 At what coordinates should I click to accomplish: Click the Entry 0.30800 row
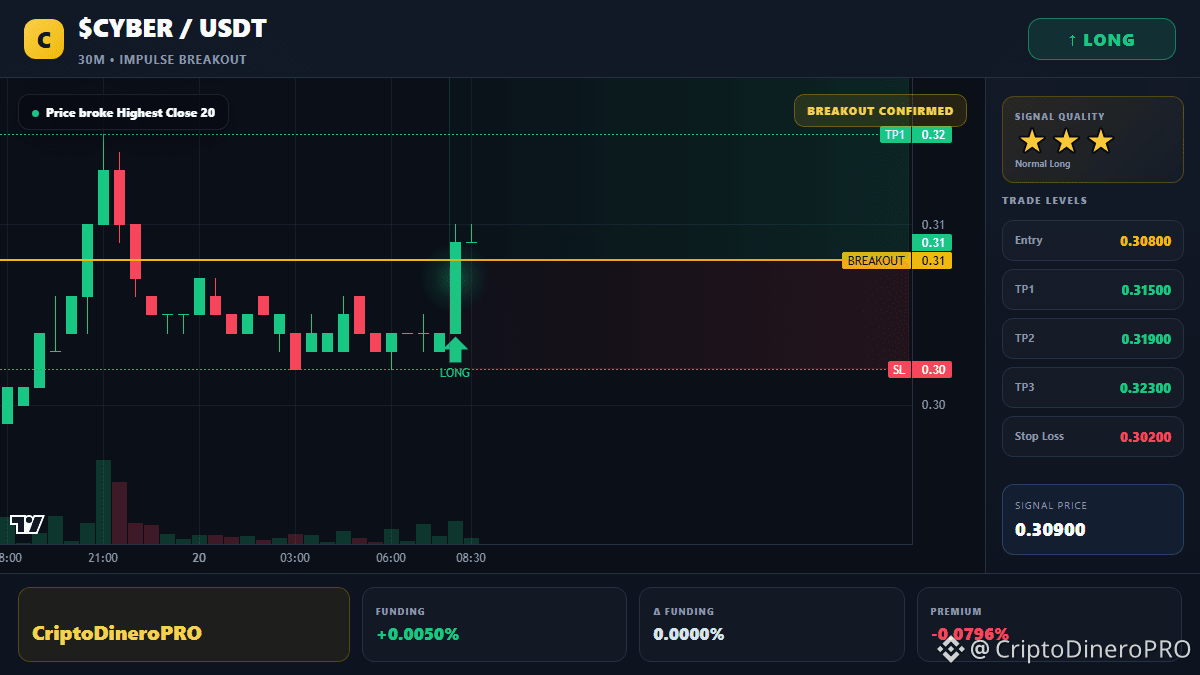pos(1093,241)
